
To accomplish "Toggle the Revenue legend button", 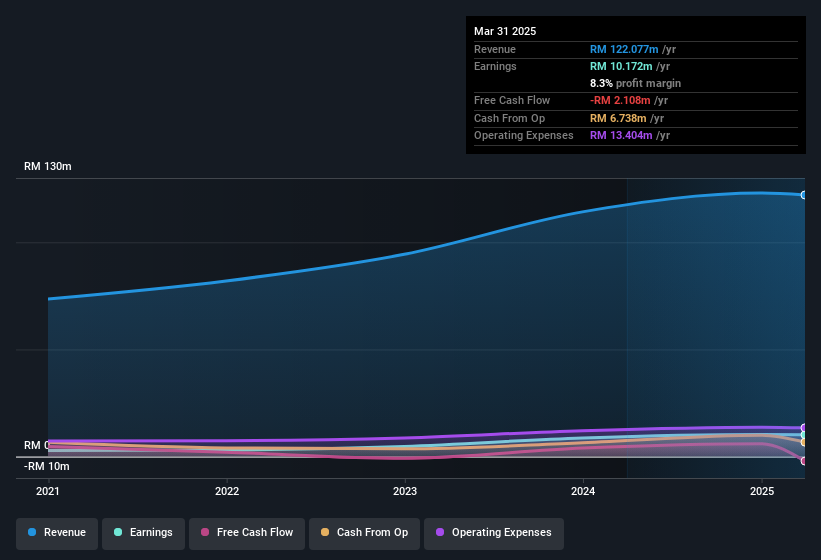I will click(x=57, y=534).
